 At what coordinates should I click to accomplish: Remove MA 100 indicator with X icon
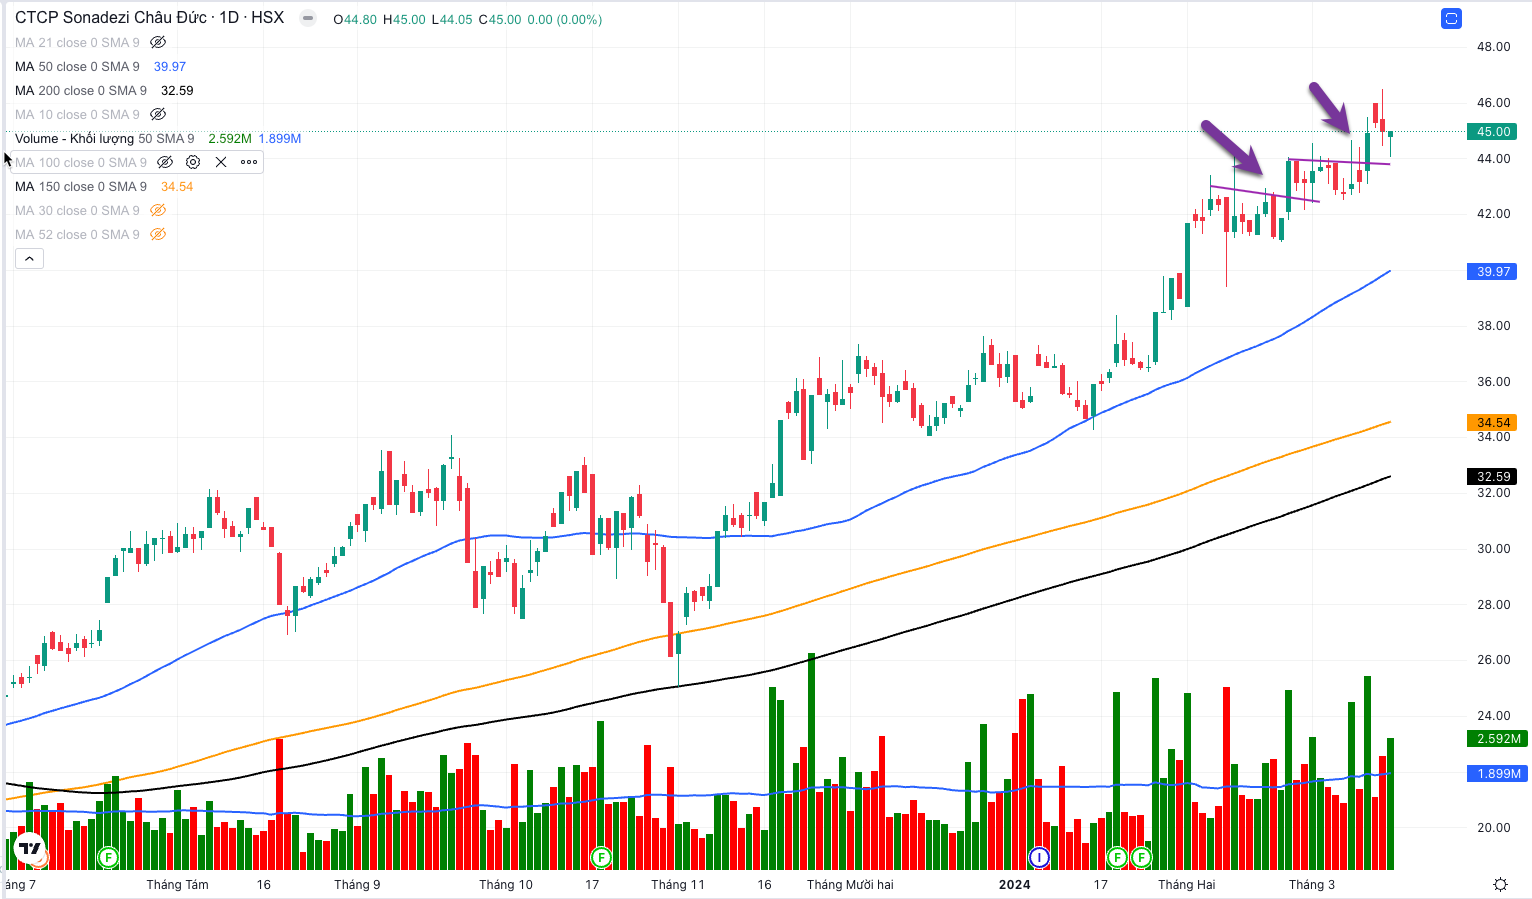(221, 162)
